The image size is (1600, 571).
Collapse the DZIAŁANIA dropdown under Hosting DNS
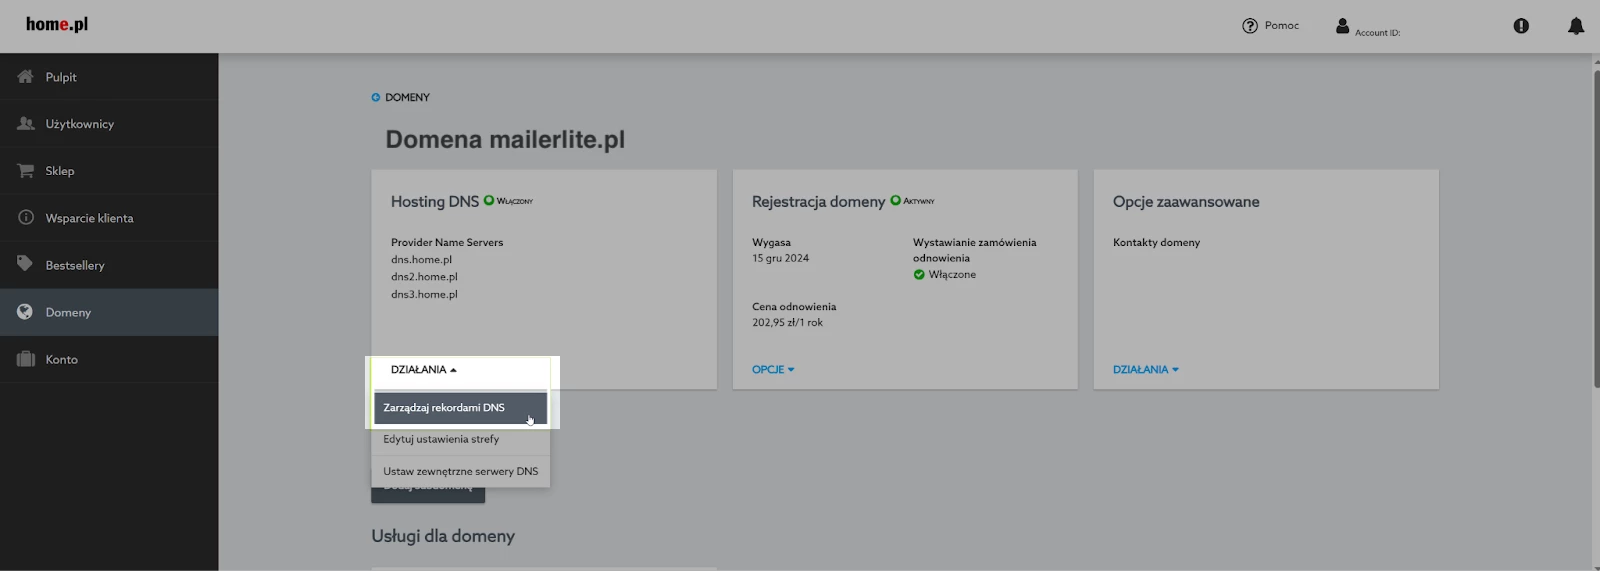click(423, 370)
